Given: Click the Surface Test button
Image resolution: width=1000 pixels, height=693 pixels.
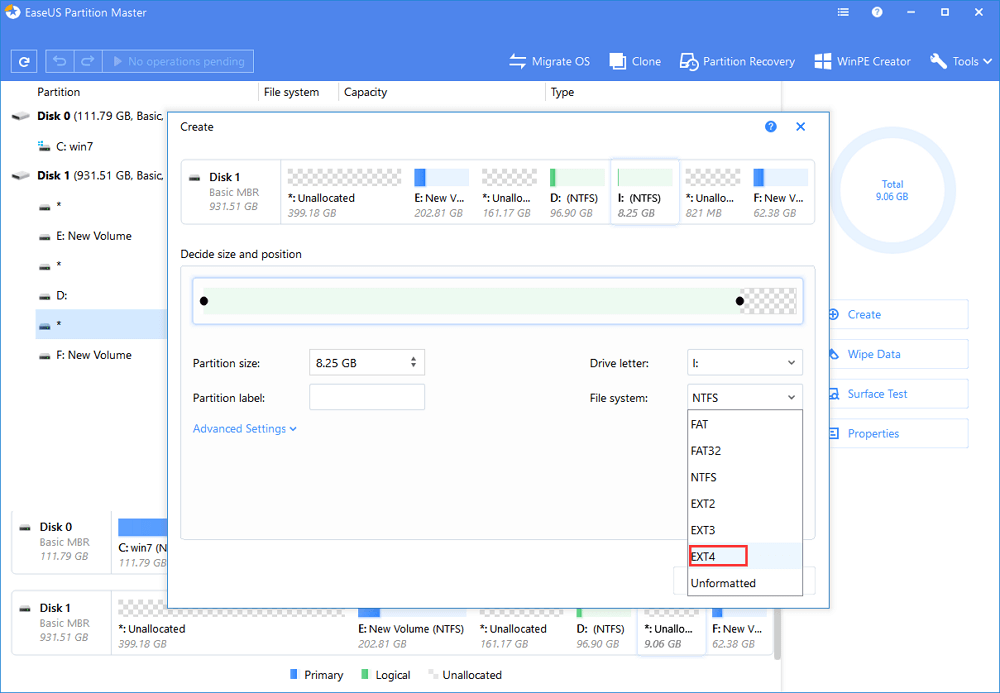Looking at the screenshot, I should click(x=876, y=394).
